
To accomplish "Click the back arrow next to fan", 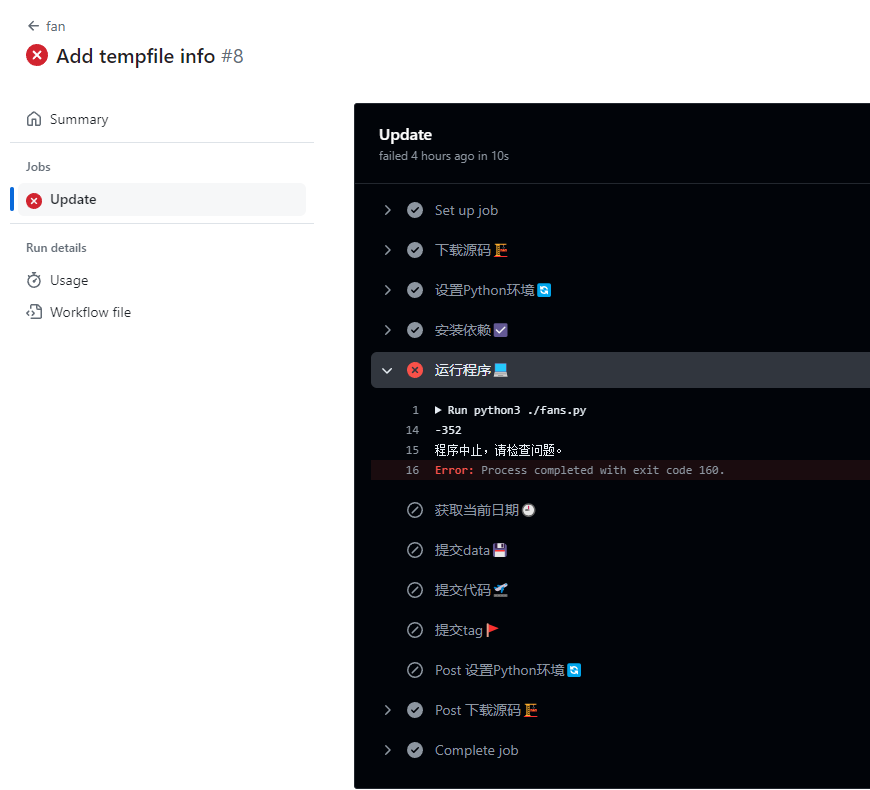I will (33, 26).
